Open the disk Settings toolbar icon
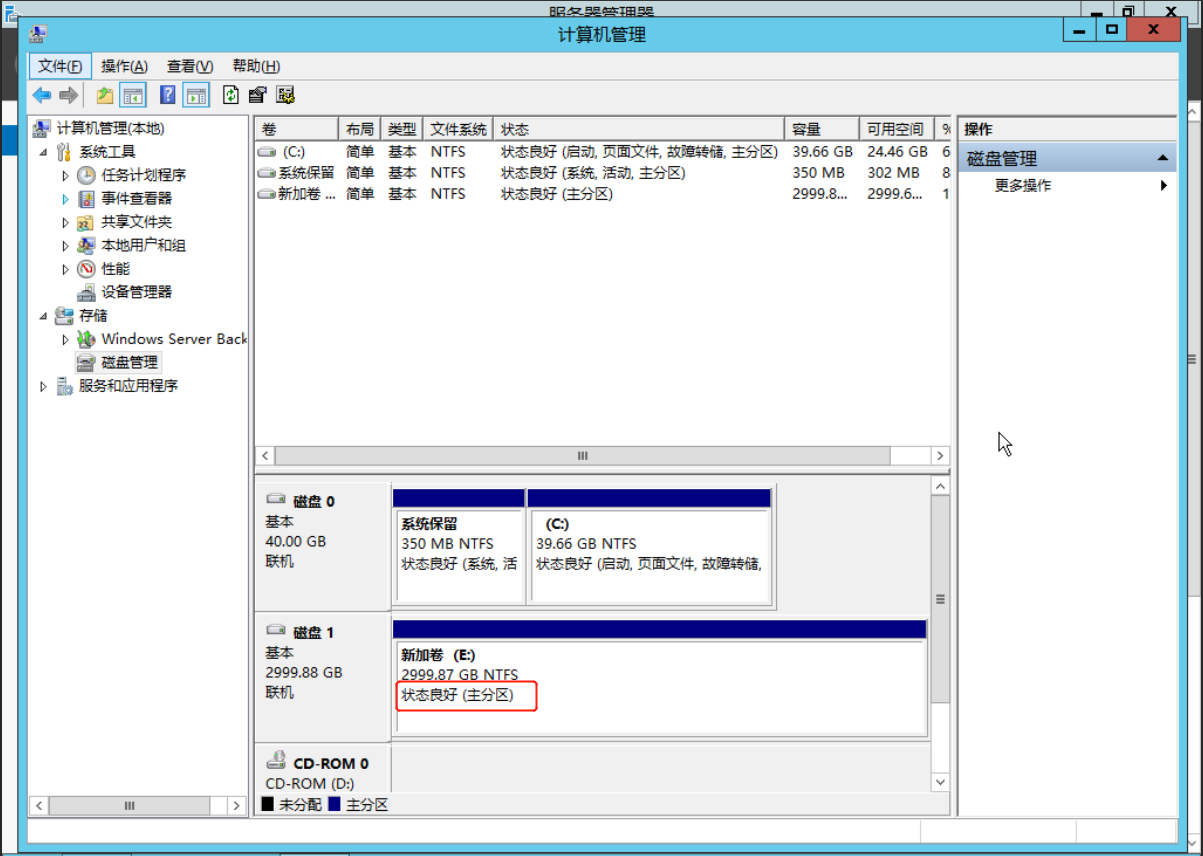The width and height of the screenshot is (1203, 856). (x=286, y=95)
